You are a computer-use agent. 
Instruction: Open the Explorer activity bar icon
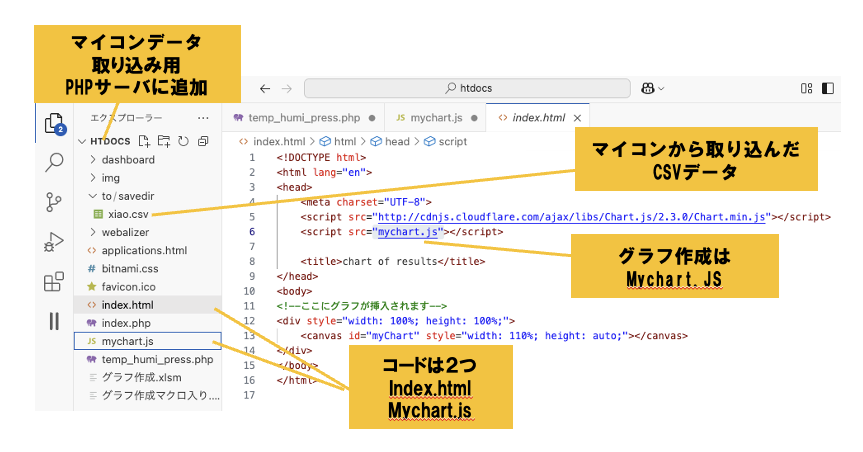click(54, 123)
